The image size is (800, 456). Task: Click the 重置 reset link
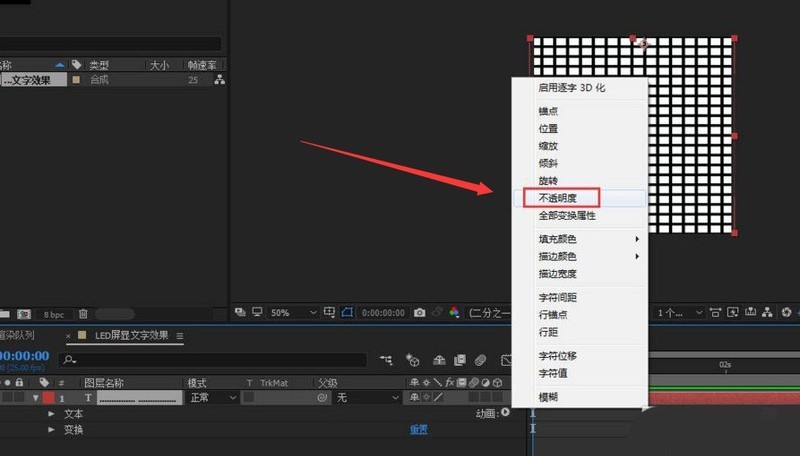pyautogui.click(x=418, y=430)
